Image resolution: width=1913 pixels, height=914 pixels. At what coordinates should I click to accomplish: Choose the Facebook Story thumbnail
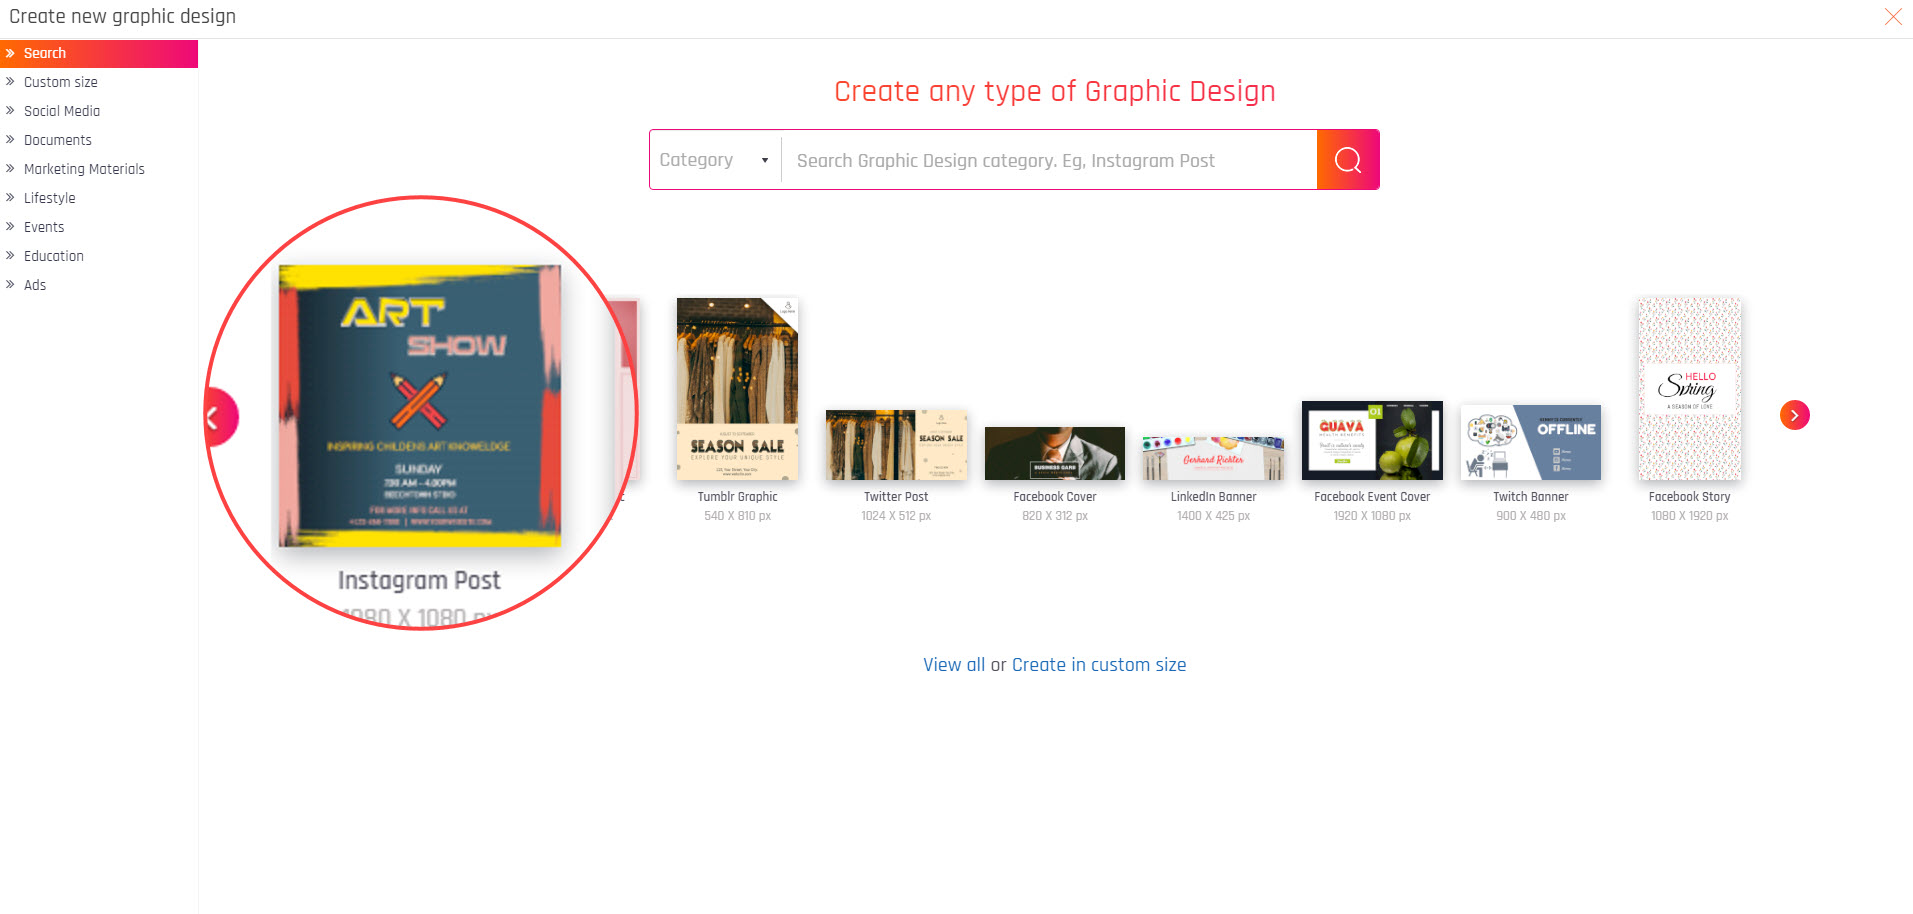point(1690,389)
